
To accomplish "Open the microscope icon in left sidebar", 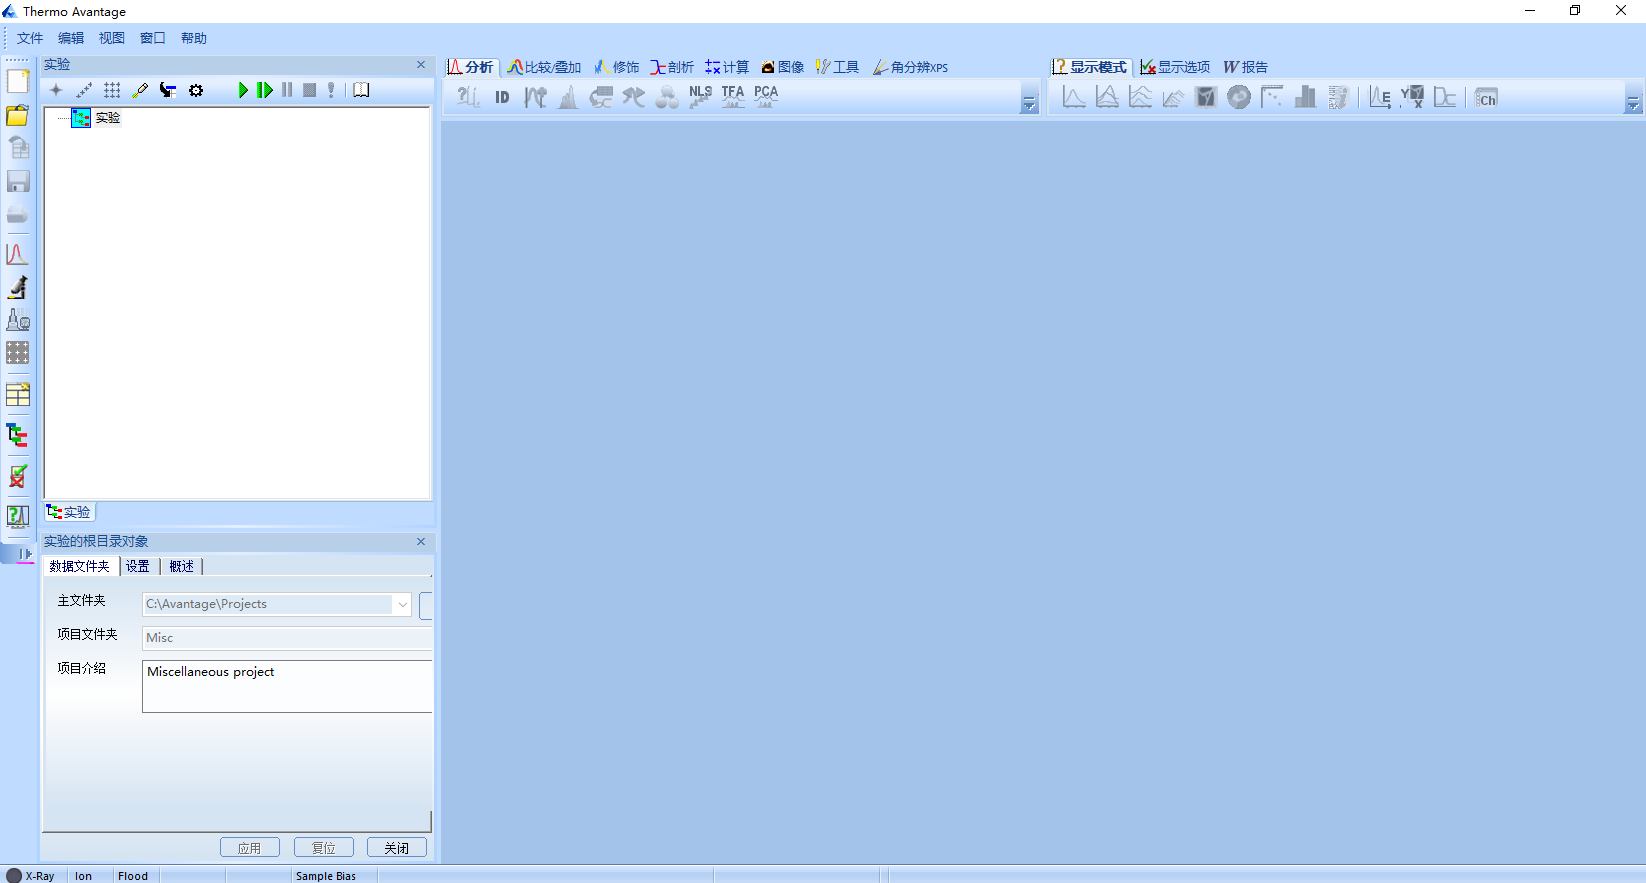I will (18, 288).
